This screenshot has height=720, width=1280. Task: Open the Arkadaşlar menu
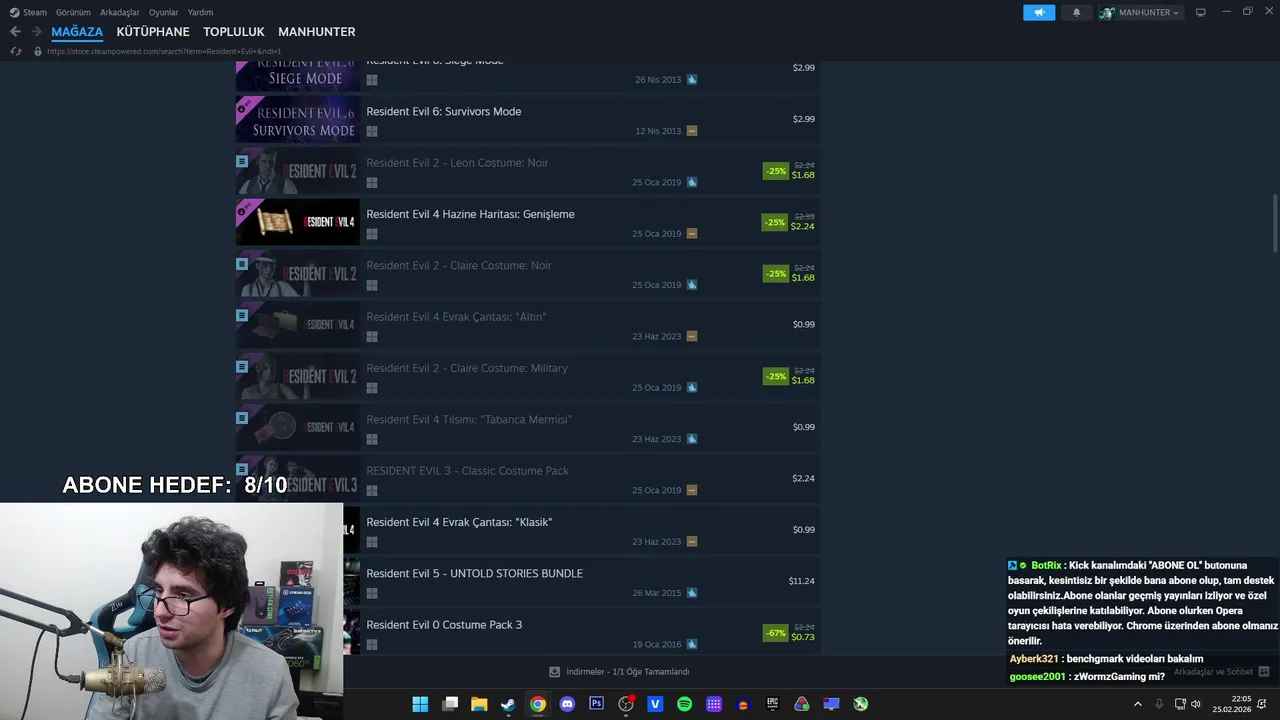click(x=120, y=12)
